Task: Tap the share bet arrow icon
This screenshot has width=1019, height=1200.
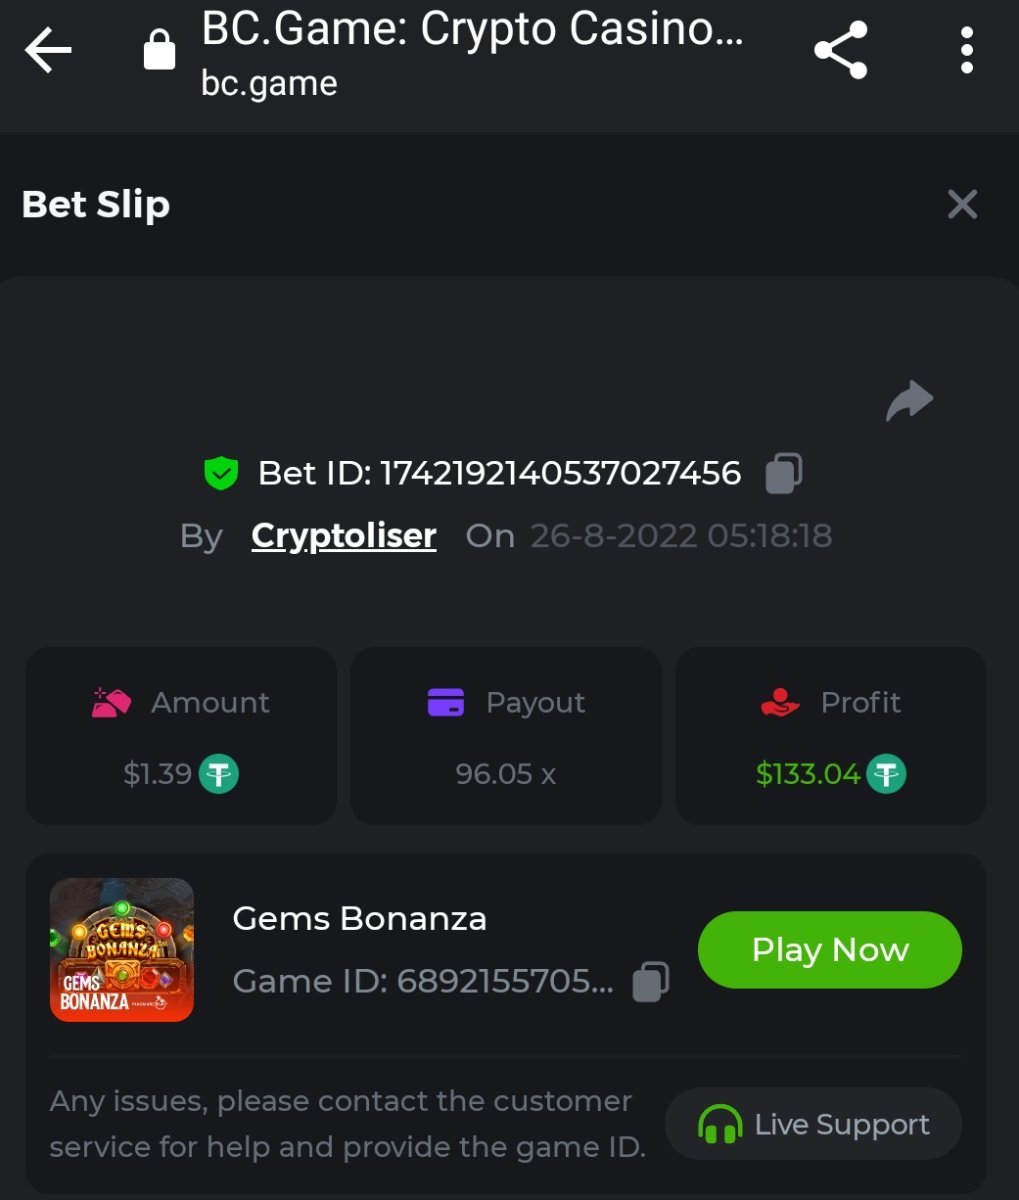Action: click(909, 401)
